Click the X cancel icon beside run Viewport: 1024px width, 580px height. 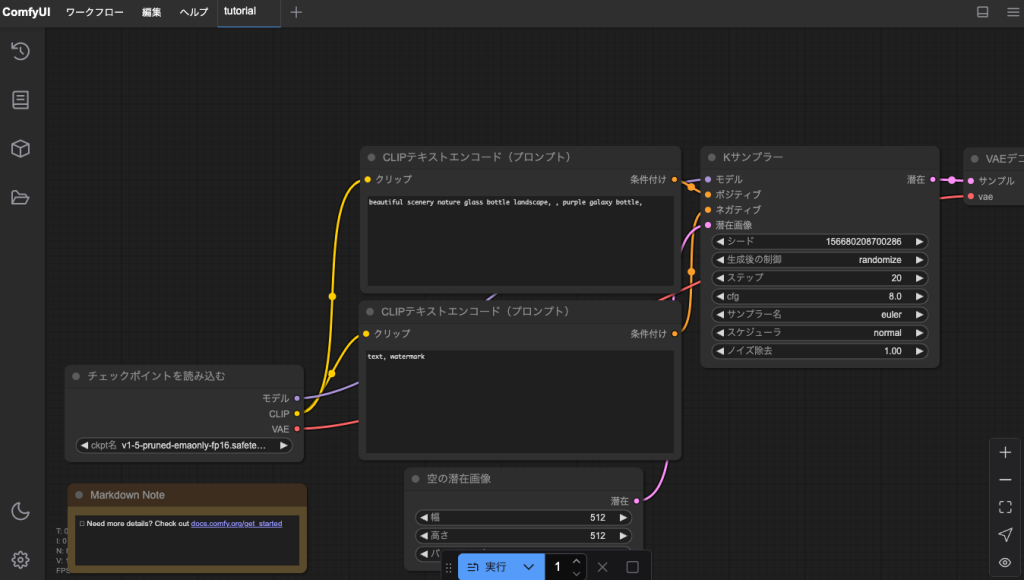click(602, 567)
